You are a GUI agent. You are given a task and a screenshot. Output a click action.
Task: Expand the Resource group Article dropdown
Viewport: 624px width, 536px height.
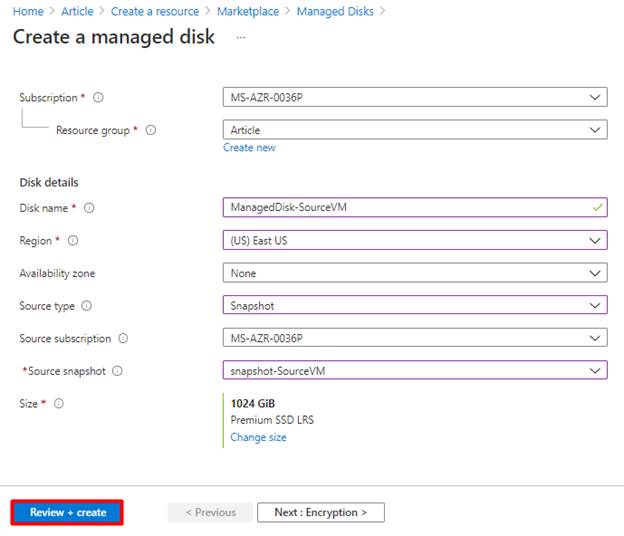pyautogui.click(x=415, y=130)
